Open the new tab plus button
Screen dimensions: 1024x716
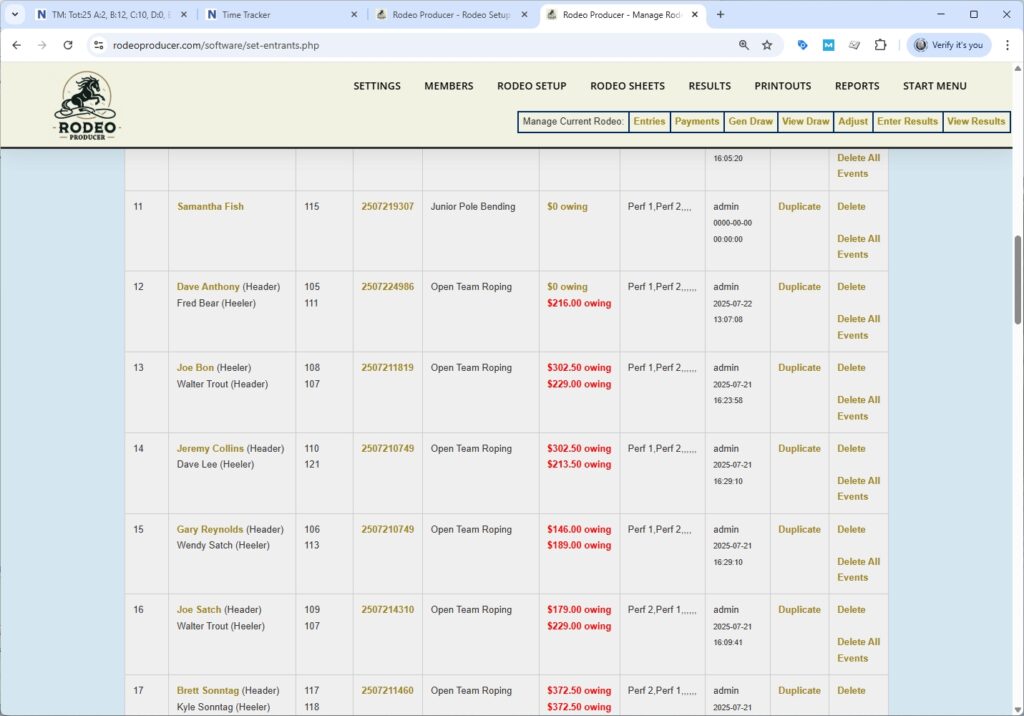coord(720,15)
